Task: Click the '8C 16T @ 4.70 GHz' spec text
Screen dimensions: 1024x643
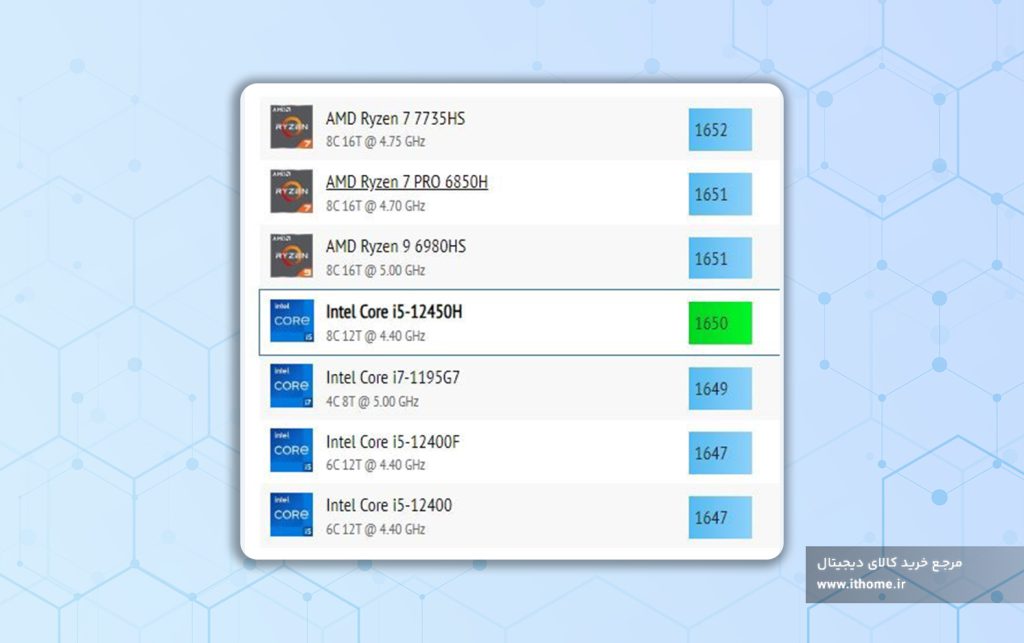Action: pyautogui.click(x=376, y=206)
